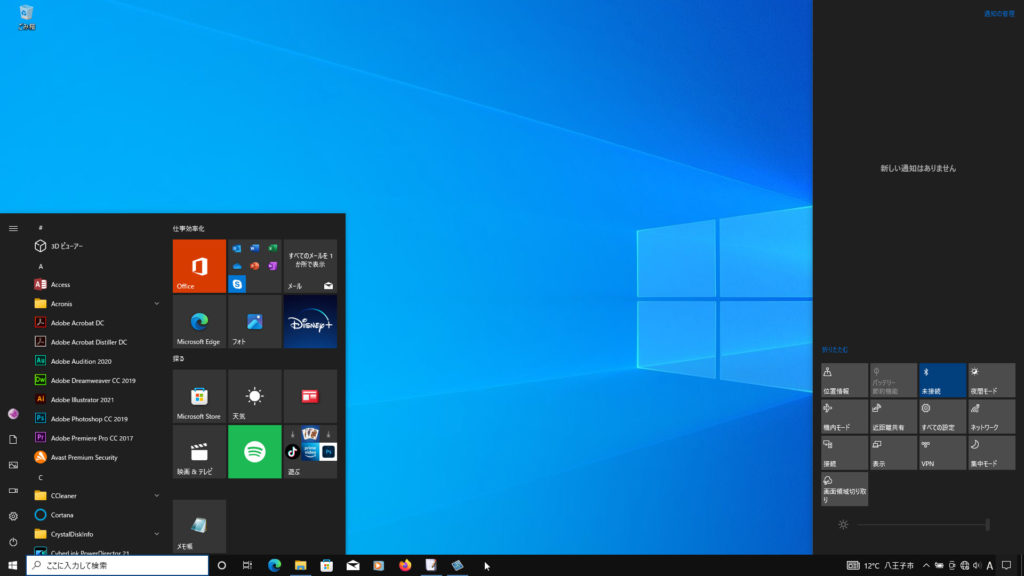Click the Firefox icon in the taskbar
The width and height of the screenshot is (1024, 576).
click(x=405, y=565)
